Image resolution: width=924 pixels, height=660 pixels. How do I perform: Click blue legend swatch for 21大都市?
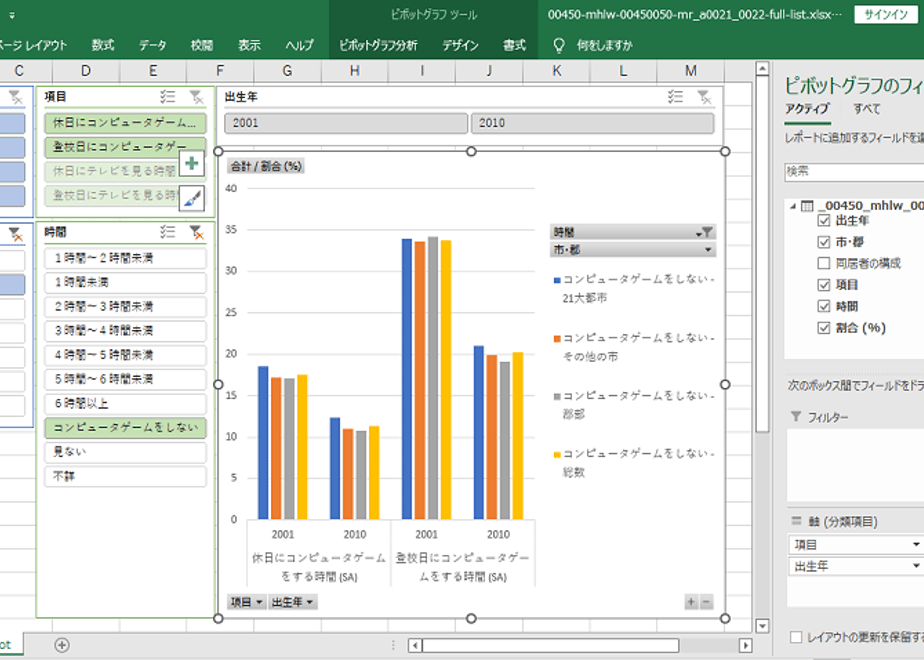(557, 280)
